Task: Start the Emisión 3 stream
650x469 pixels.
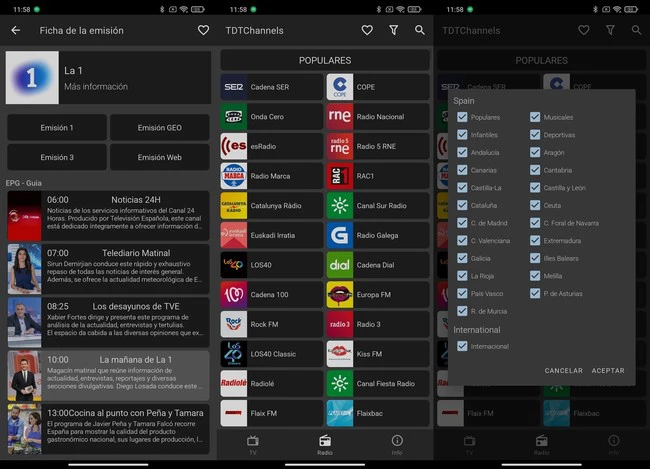Action: (57, 157)
